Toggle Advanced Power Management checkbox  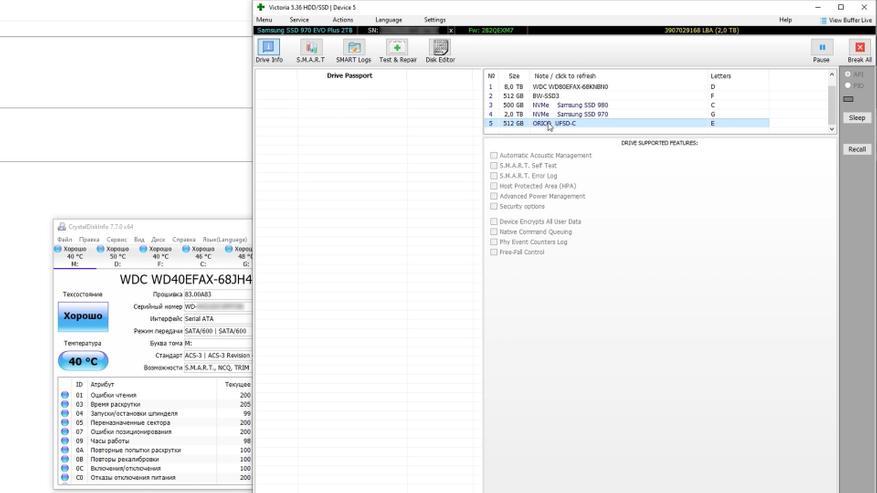click(x=493, y=196)
